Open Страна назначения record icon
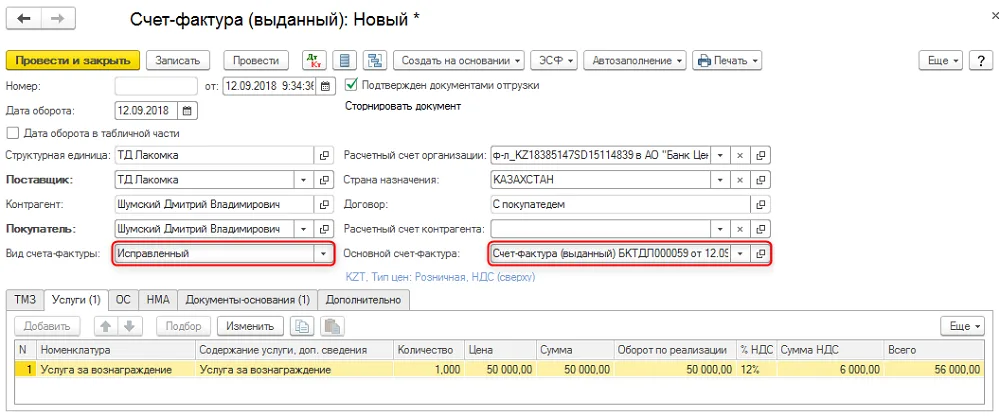Screen dimensions: 1000x416 [x=760, y=179]
